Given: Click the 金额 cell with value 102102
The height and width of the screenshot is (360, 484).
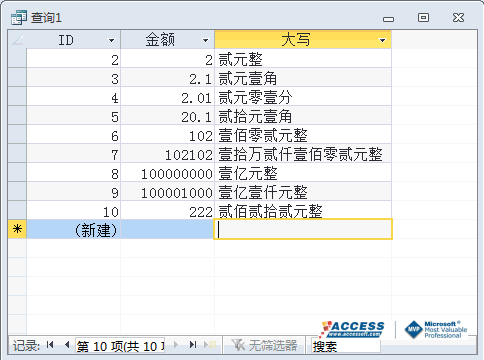Looking at the screenshot, I should pyautogui.click(x=167, y=154).
